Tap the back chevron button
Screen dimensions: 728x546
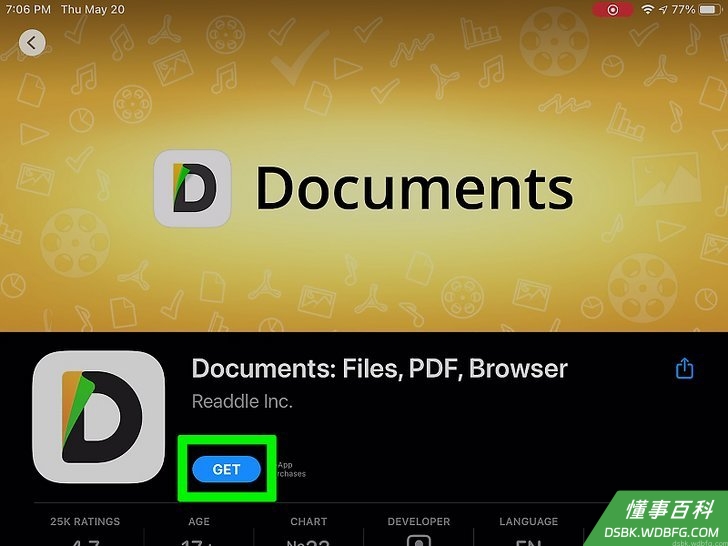click(32, 43)
